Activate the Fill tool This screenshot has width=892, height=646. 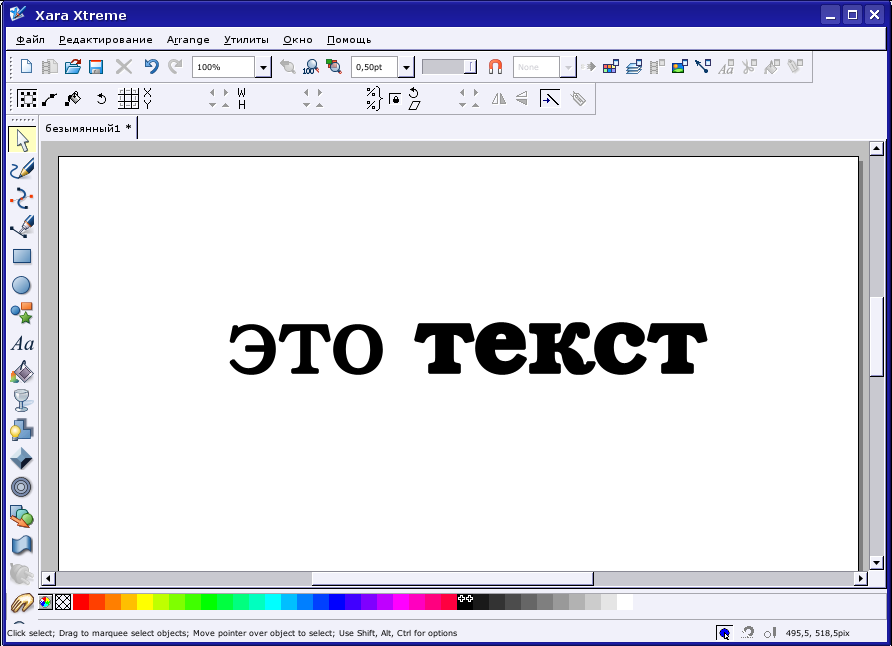pyautogui.click(x=21, y=372)
